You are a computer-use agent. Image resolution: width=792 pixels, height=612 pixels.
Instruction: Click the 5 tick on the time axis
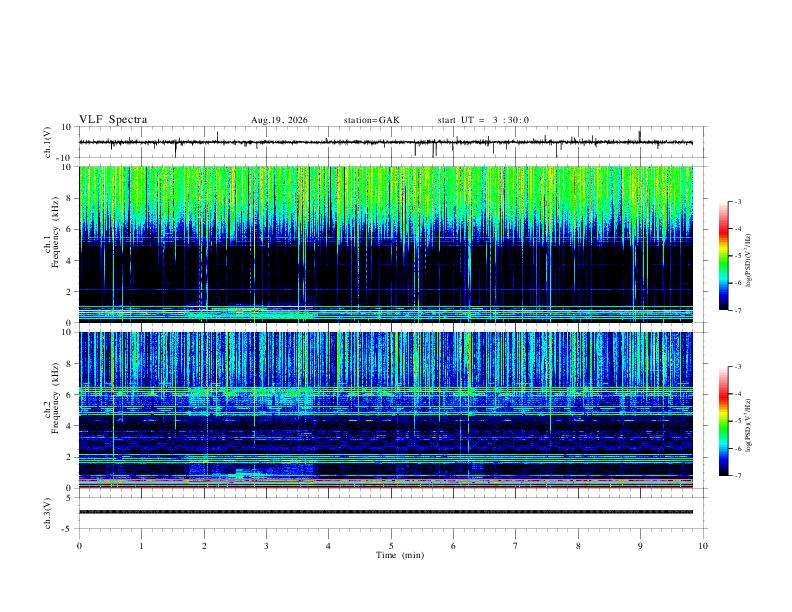point(391,546)
